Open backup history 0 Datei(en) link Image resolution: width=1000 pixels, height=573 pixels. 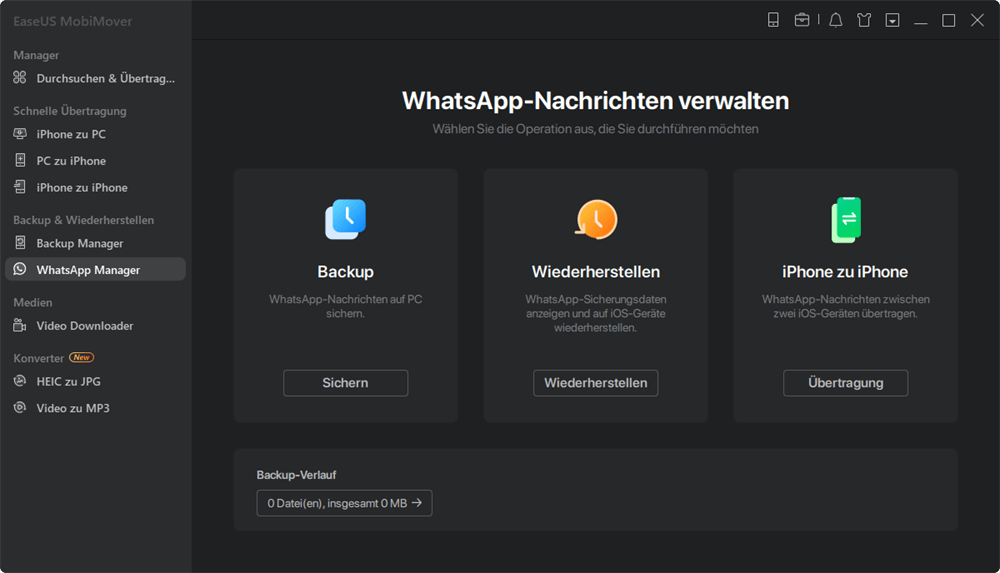coord(344,503)
